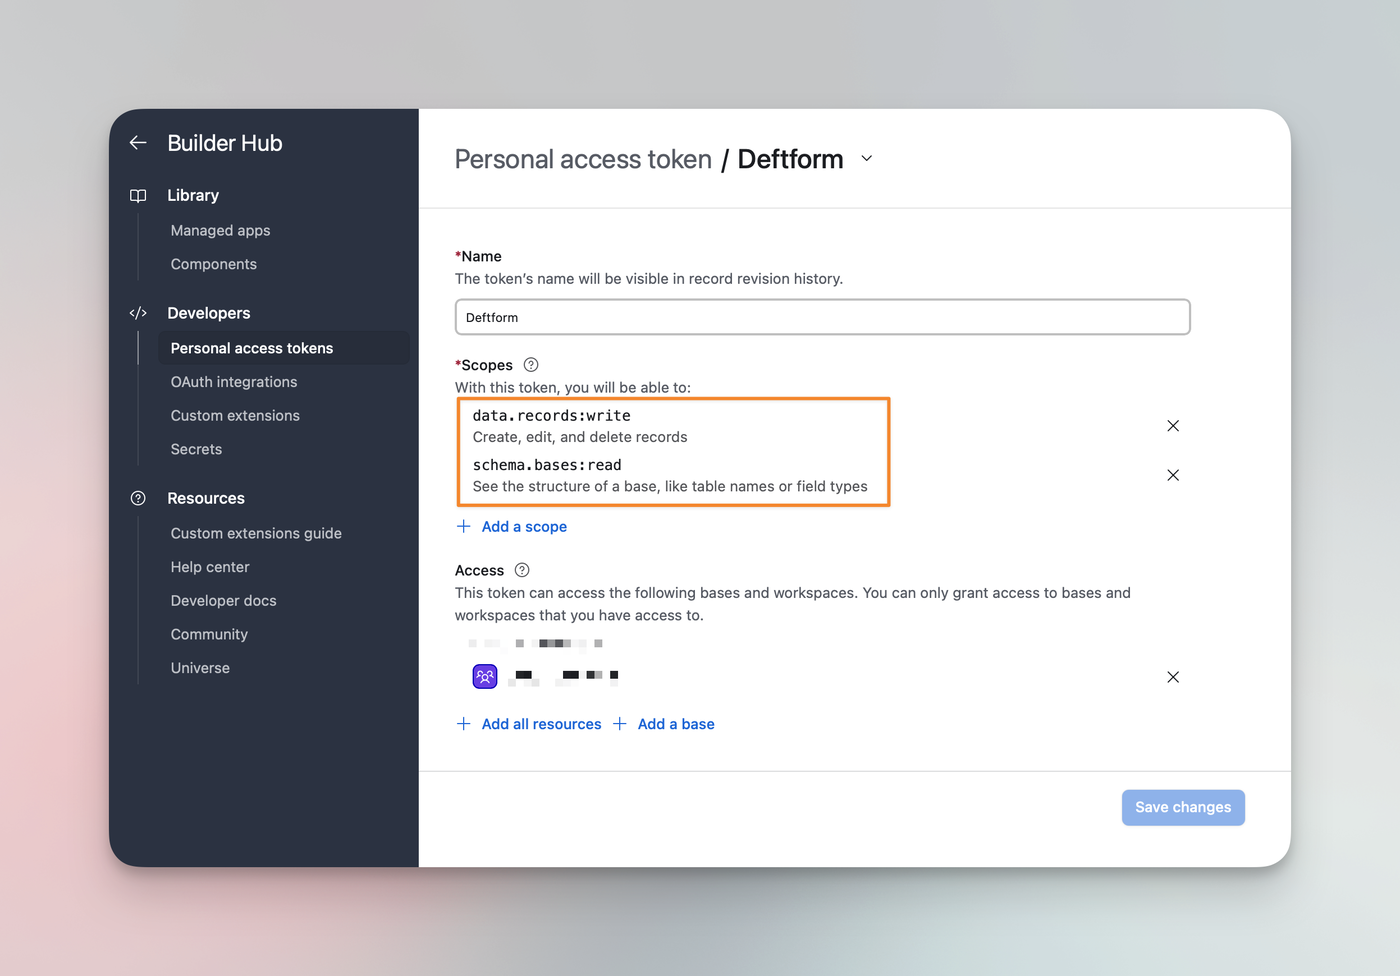Remove the data.records:write scope
Viewport: 1400px width, 976px height.
coord(1173,426)
